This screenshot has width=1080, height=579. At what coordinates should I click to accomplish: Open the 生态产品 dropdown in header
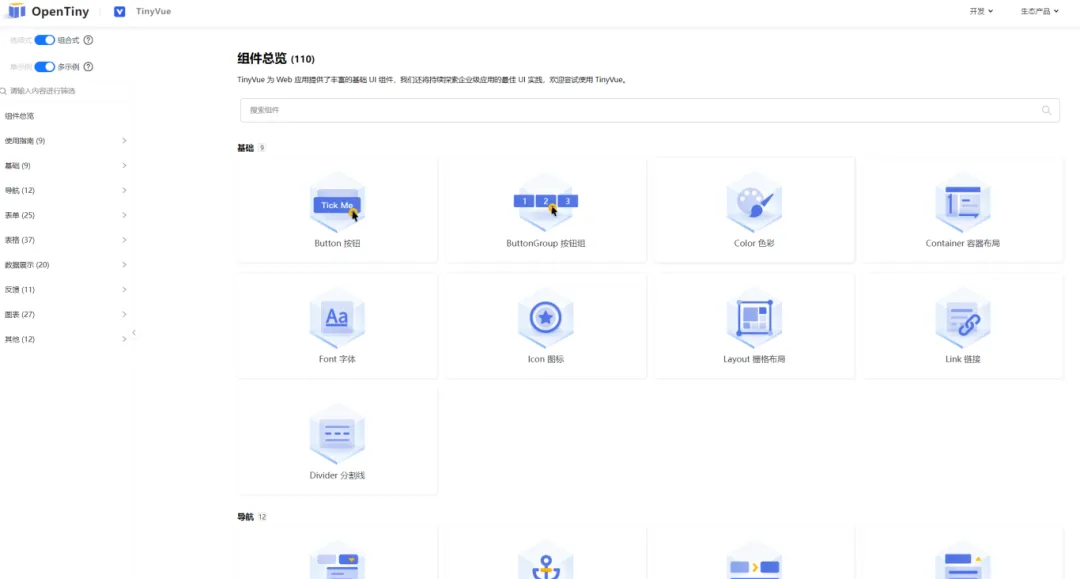(x=1039, y=11)
